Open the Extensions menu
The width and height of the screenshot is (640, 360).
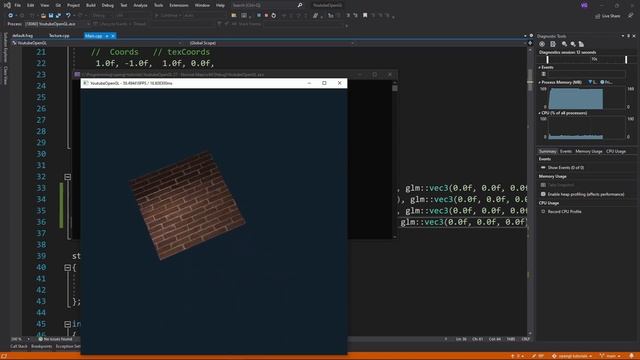[179, 5]
